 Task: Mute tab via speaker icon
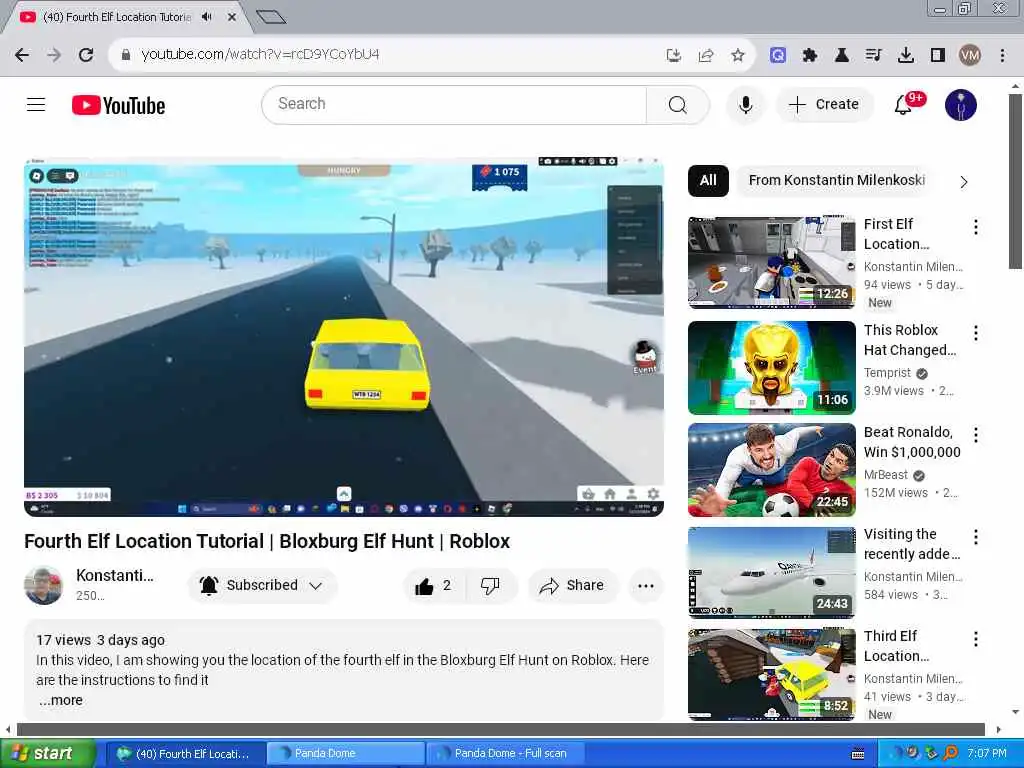pyautogui.click(x=207, y=17)
